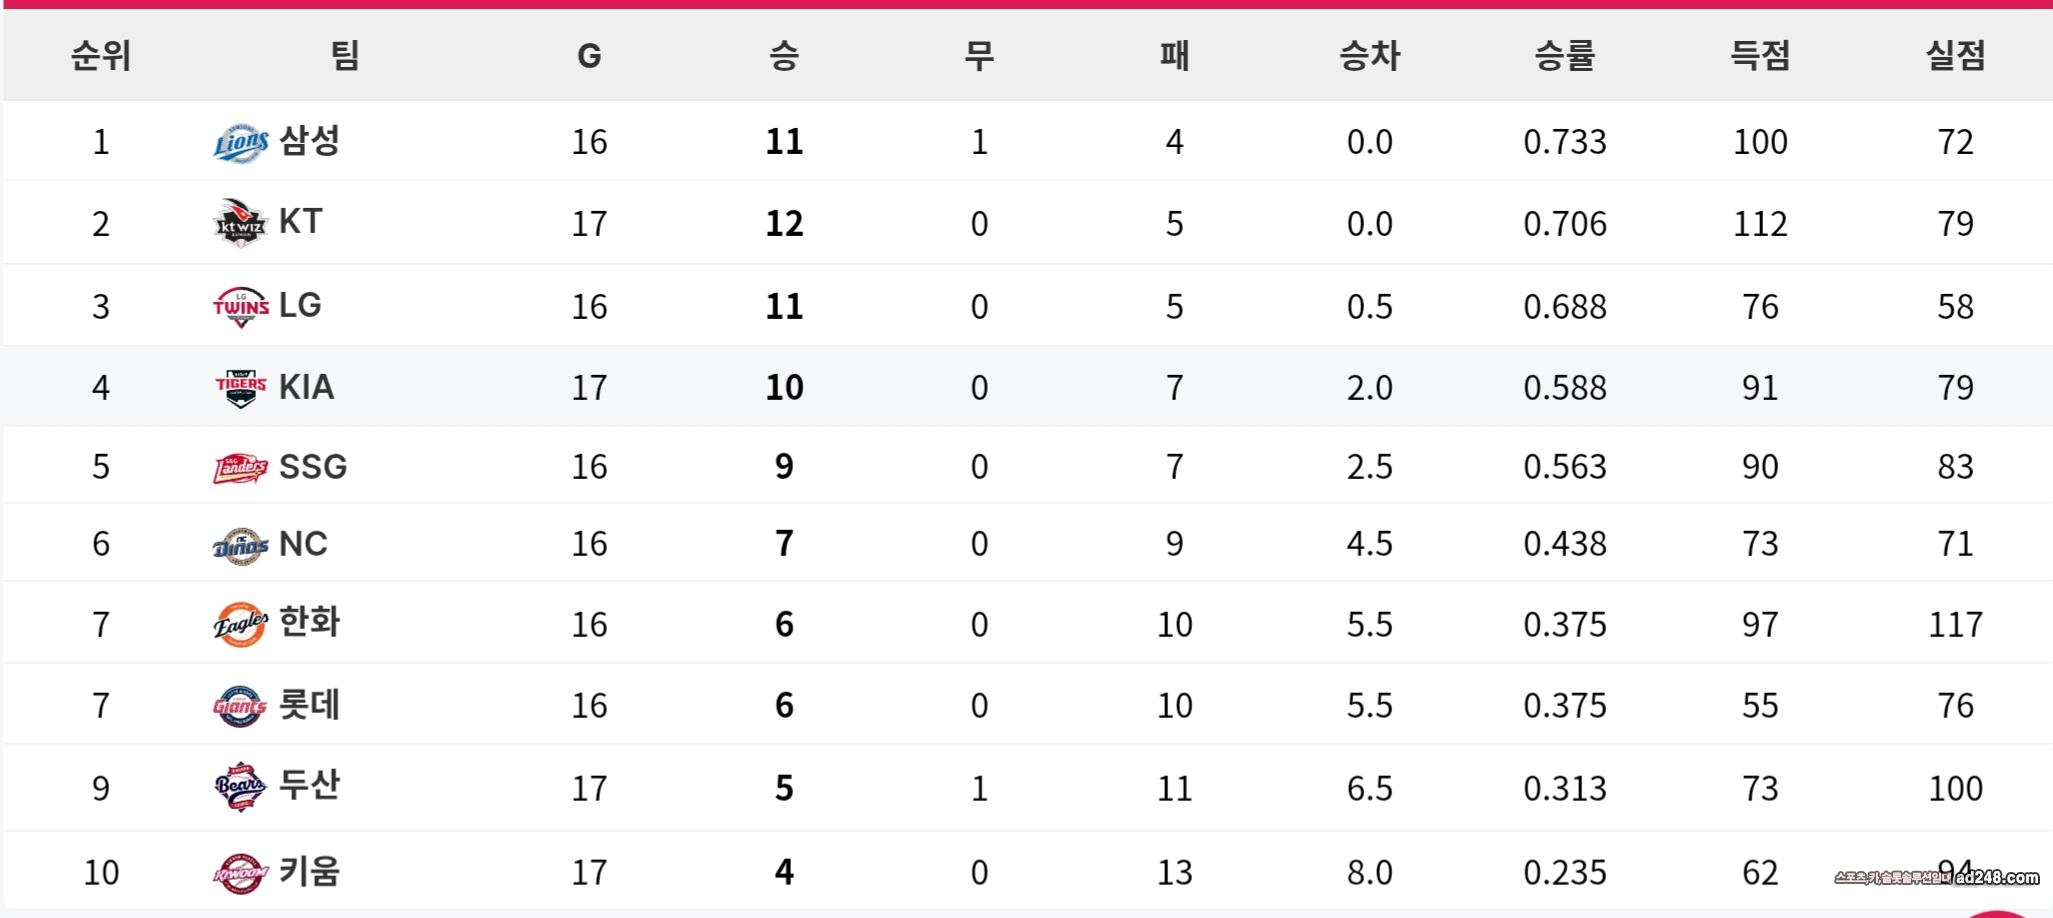Click the ad248.com watermark banner
This screenshot has height=918, width=2053.
point(1936,878)
